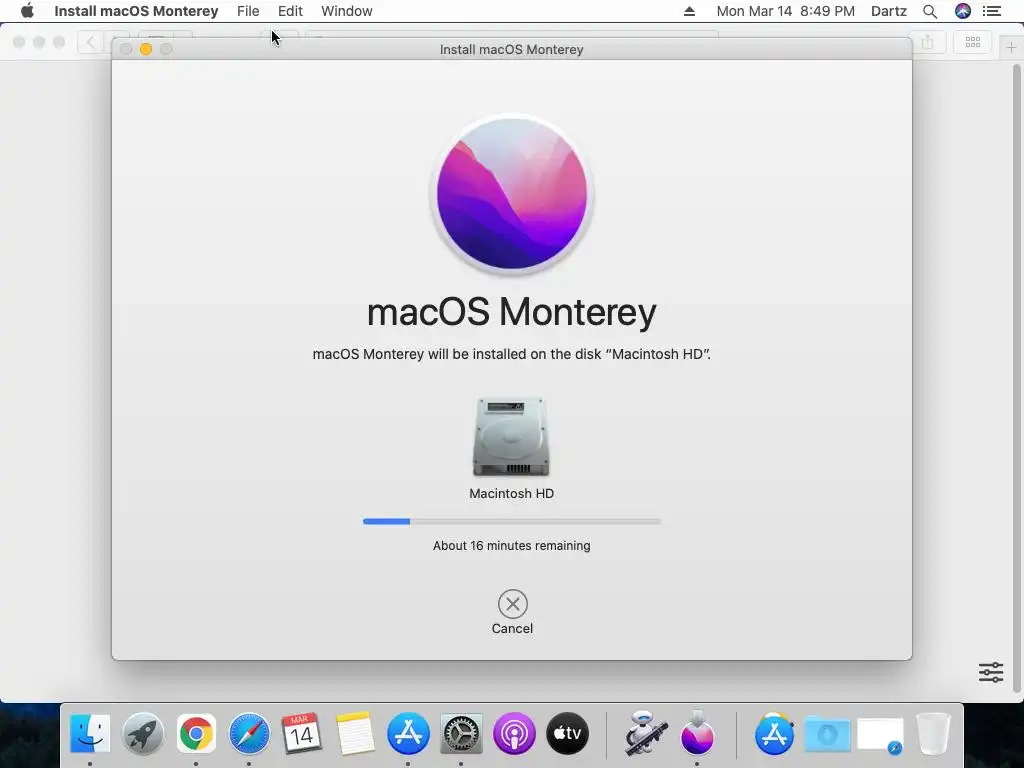Screen dimensions: 1024x768
Task: Open the App Store in Dock
Action: [408, 733]
